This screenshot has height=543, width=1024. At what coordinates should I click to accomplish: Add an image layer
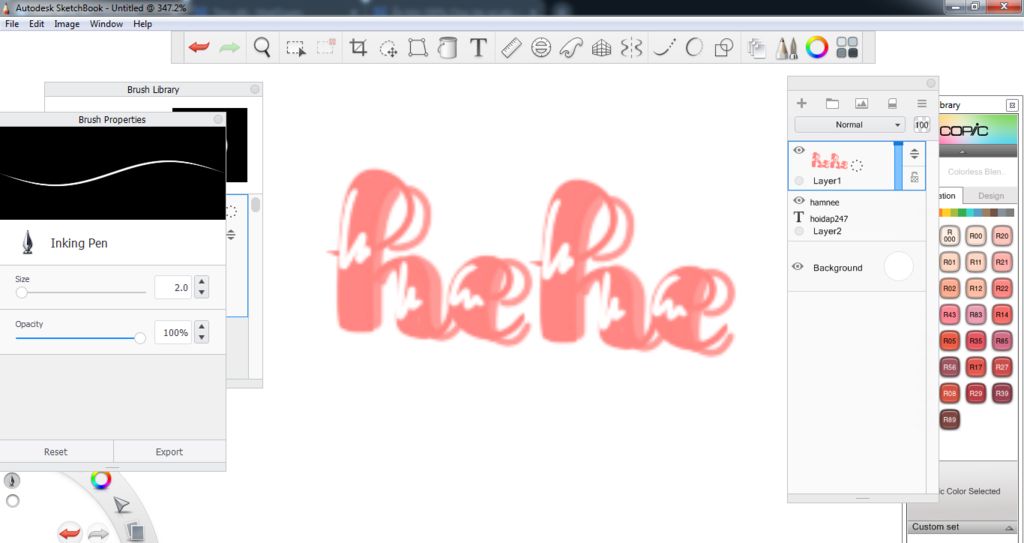pyautogui.click(x=861, y=103)
